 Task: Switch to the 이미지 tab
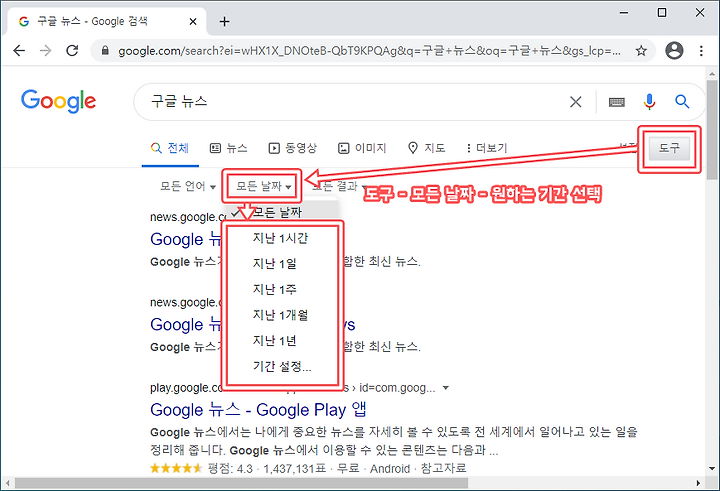362,148
